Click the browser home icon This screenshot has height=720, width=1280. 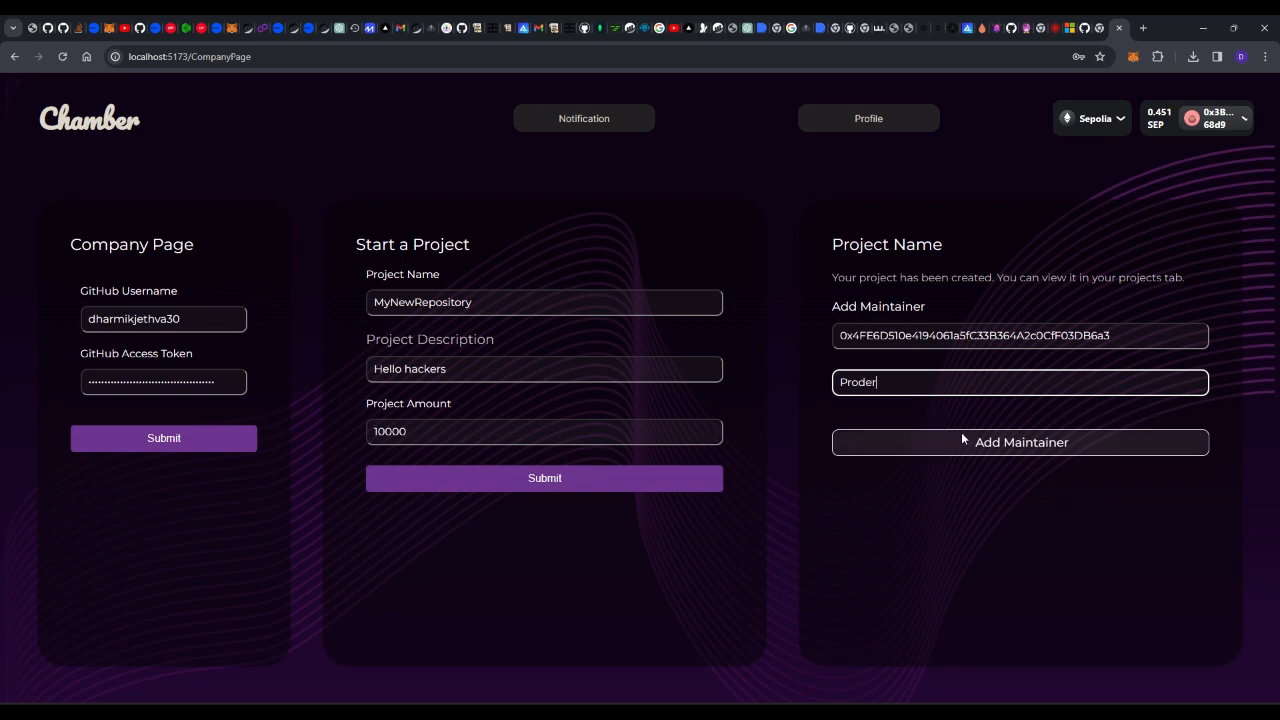[x=86, y=57]
